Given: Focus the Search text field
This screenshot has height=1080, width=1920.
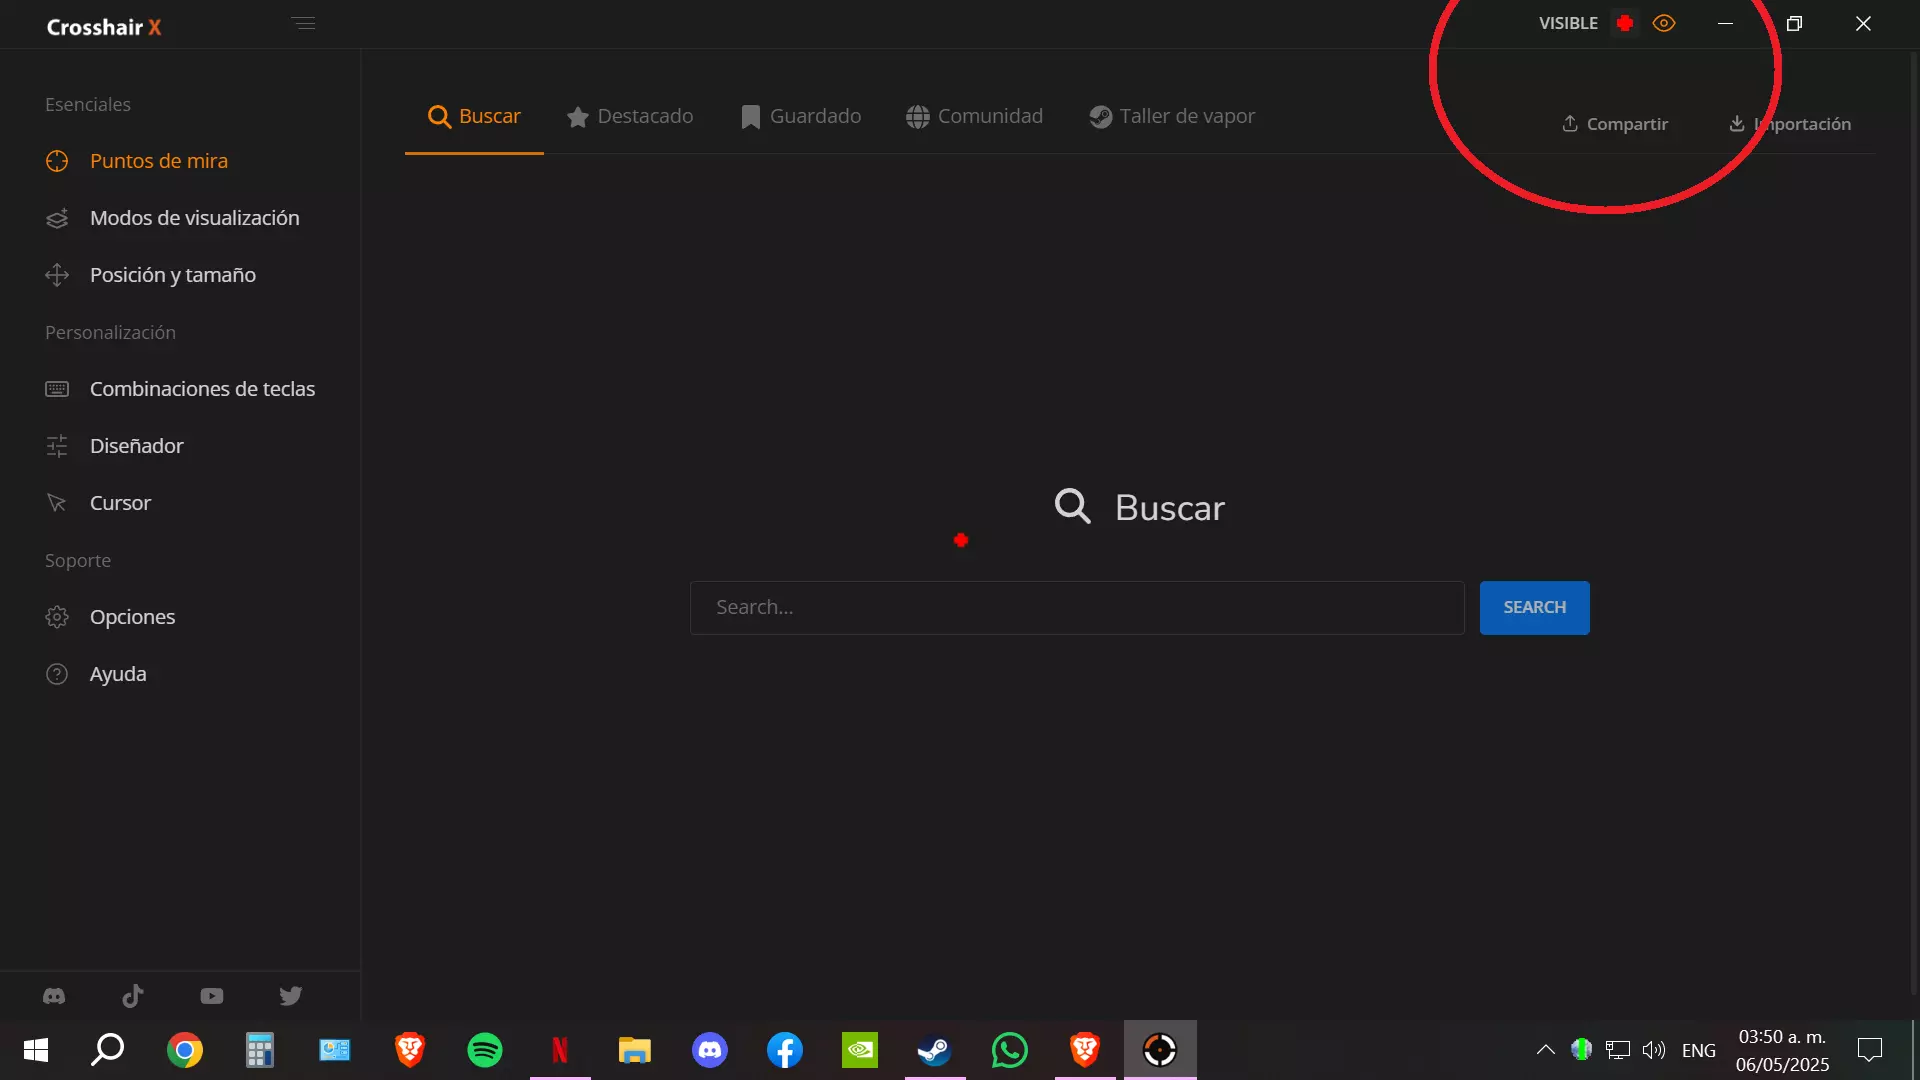Looking at the screenshot, I should [1077, 608].
